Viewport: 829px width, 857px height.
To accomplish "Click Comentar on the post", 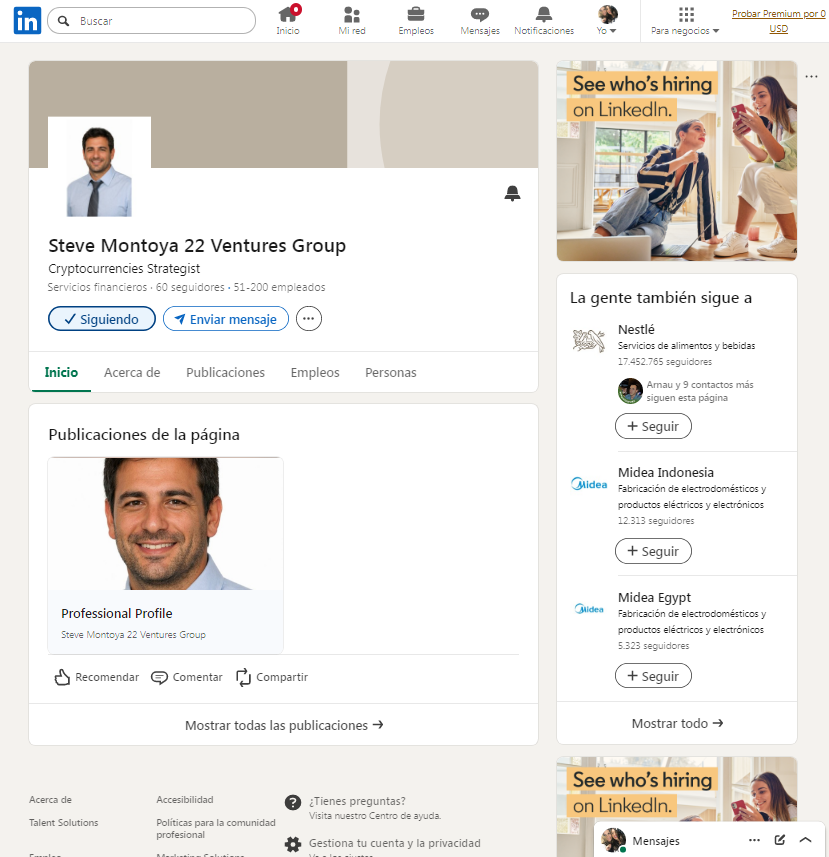I will pyautogui.click(x=187, y=677).
